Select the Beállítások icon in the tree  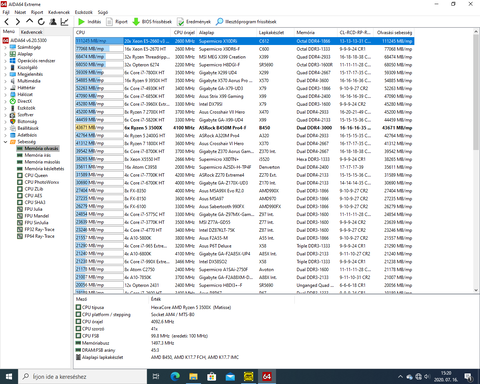pyautogui.click(x=13, y=128)
